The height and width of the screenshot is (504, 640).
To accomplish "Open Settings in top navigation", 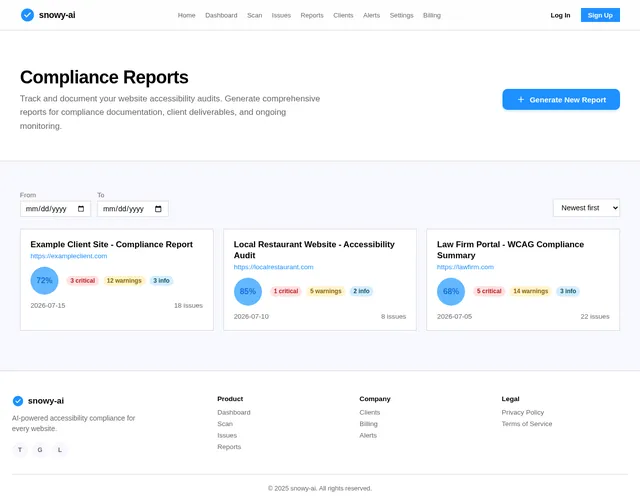I will click(402, 15).
